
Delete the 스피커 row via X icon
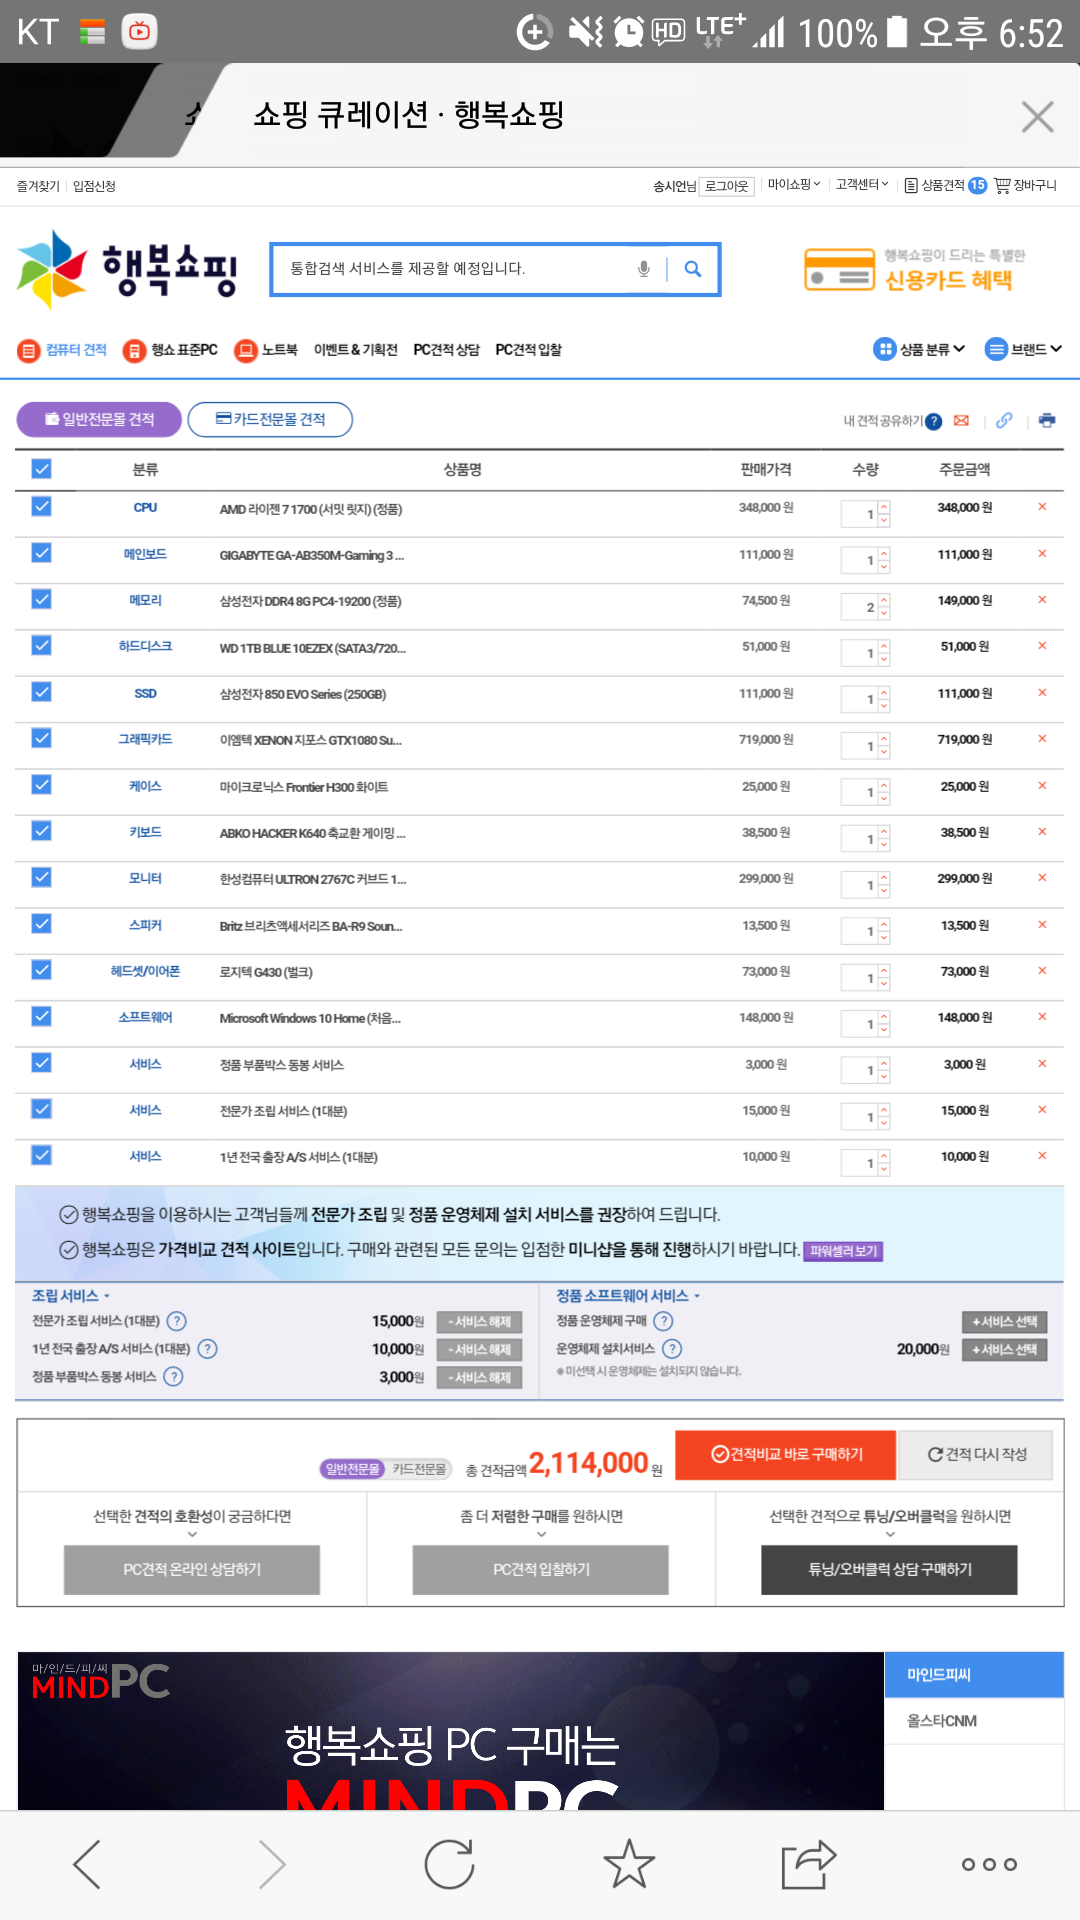tap(1042, 925)
